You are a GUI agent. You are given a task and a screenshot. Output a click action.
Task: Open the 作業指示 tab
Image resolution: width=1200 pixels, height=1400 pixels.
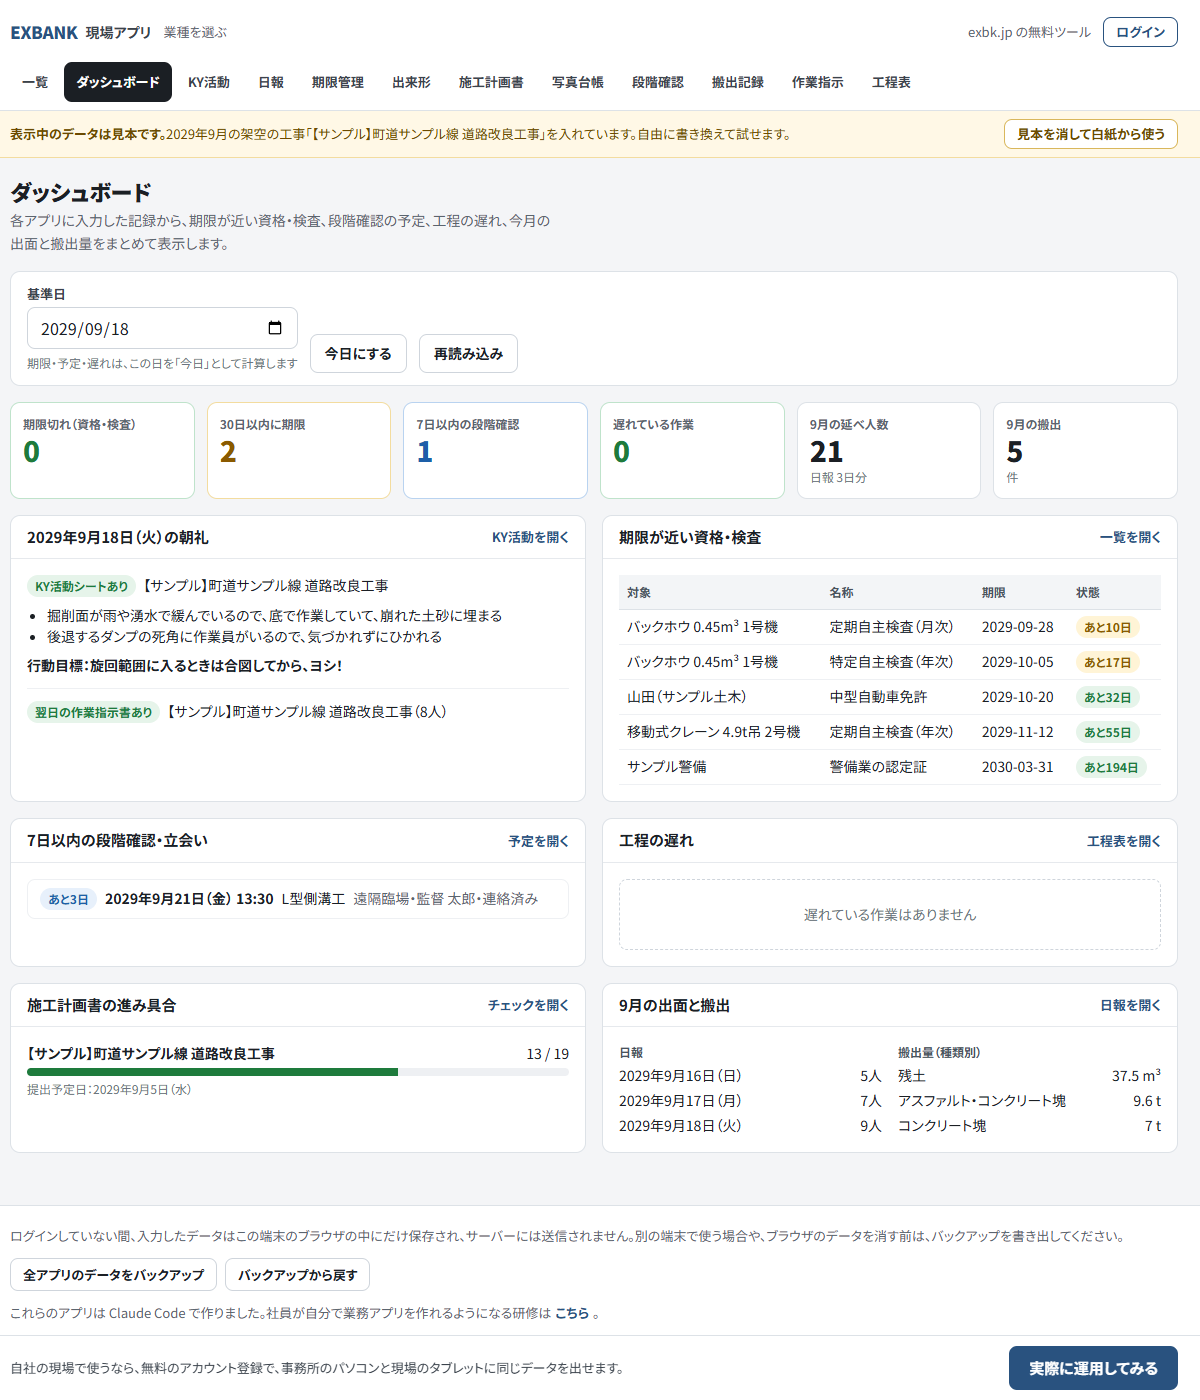point(818,82)
